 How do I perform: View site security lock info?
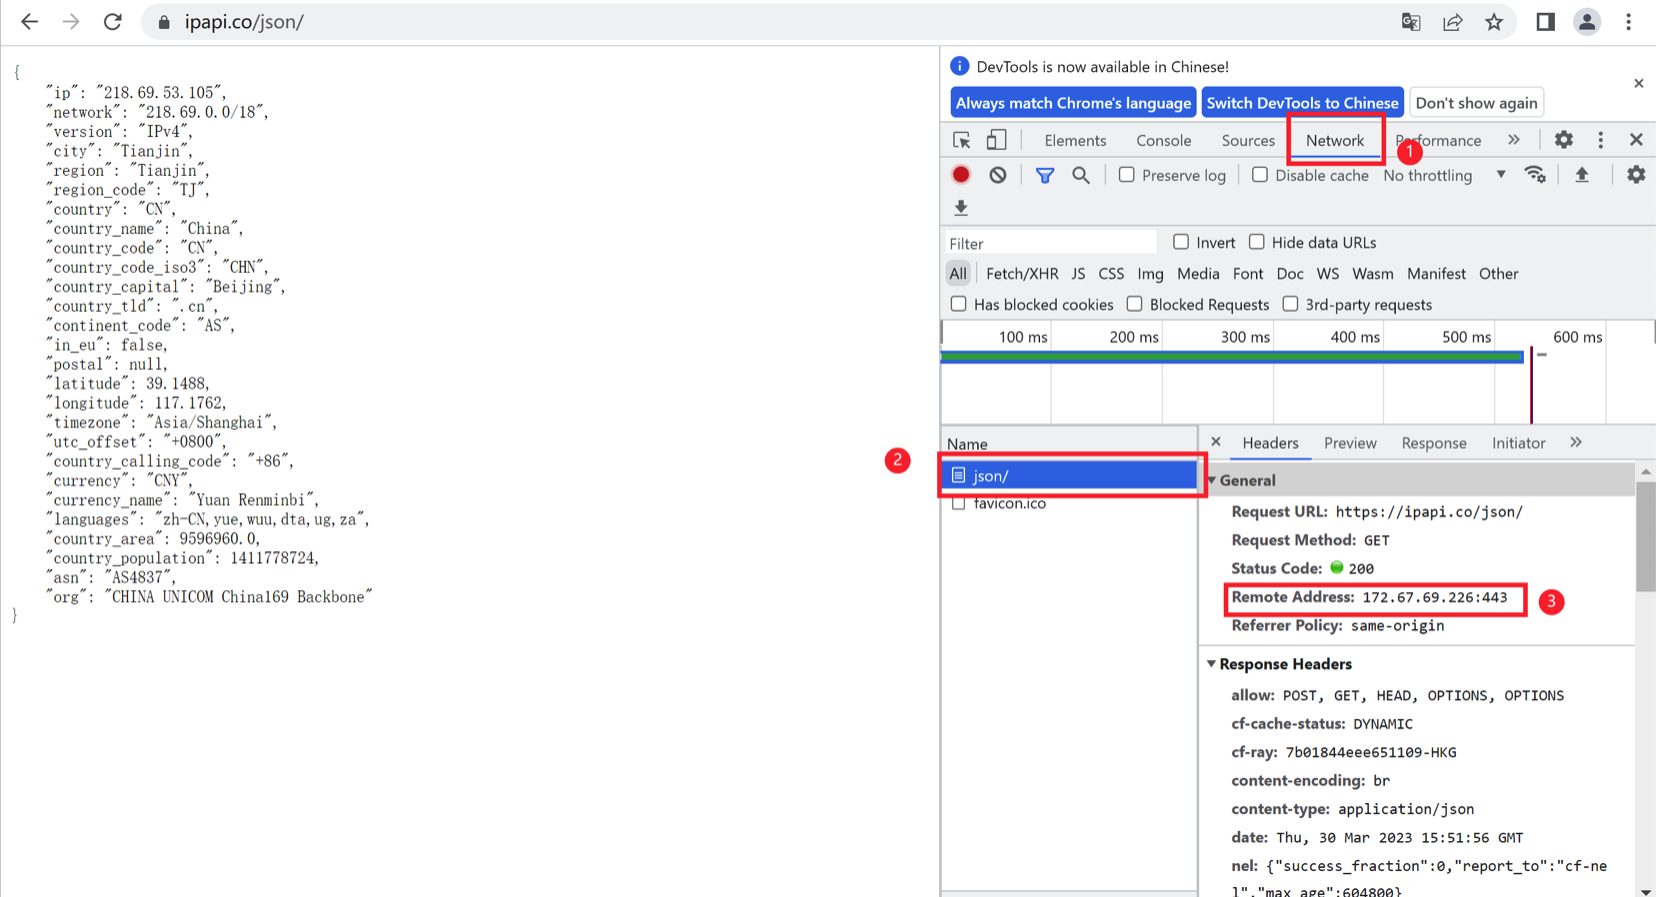[x=164, y=22]
